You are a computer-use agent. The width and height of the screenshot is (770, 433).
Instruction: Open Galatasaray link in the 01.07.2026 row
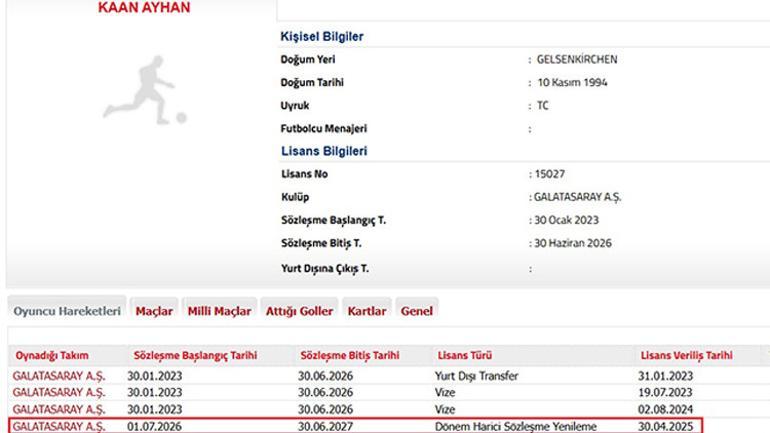point(59,426)
